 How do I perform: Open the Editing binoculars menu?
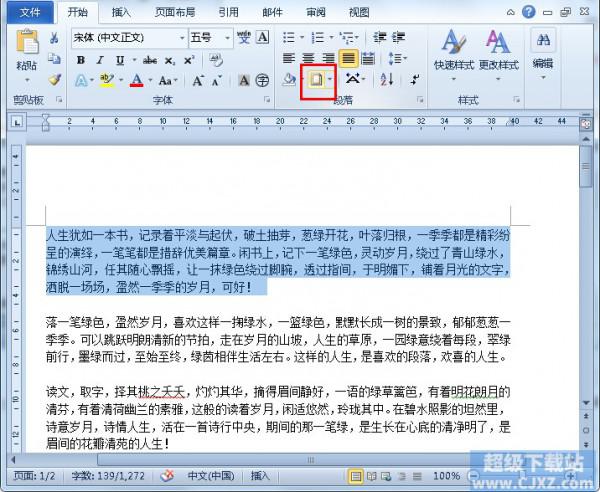coord(543,55)
